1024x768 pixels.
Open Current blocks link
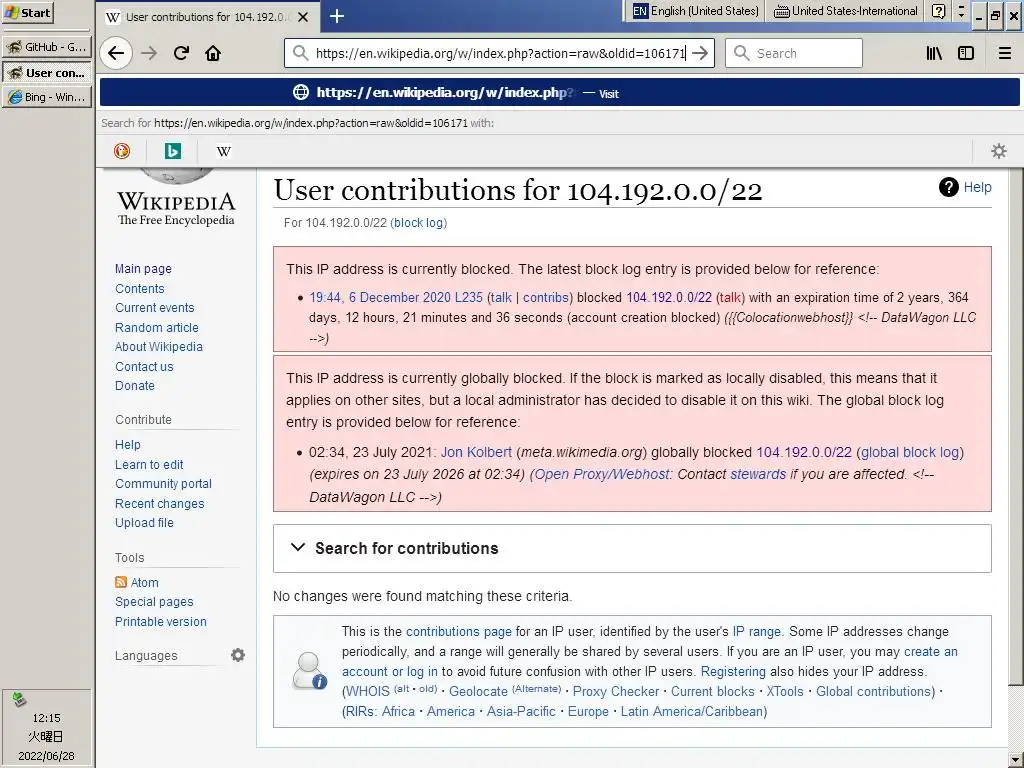(x=712, y=692)
